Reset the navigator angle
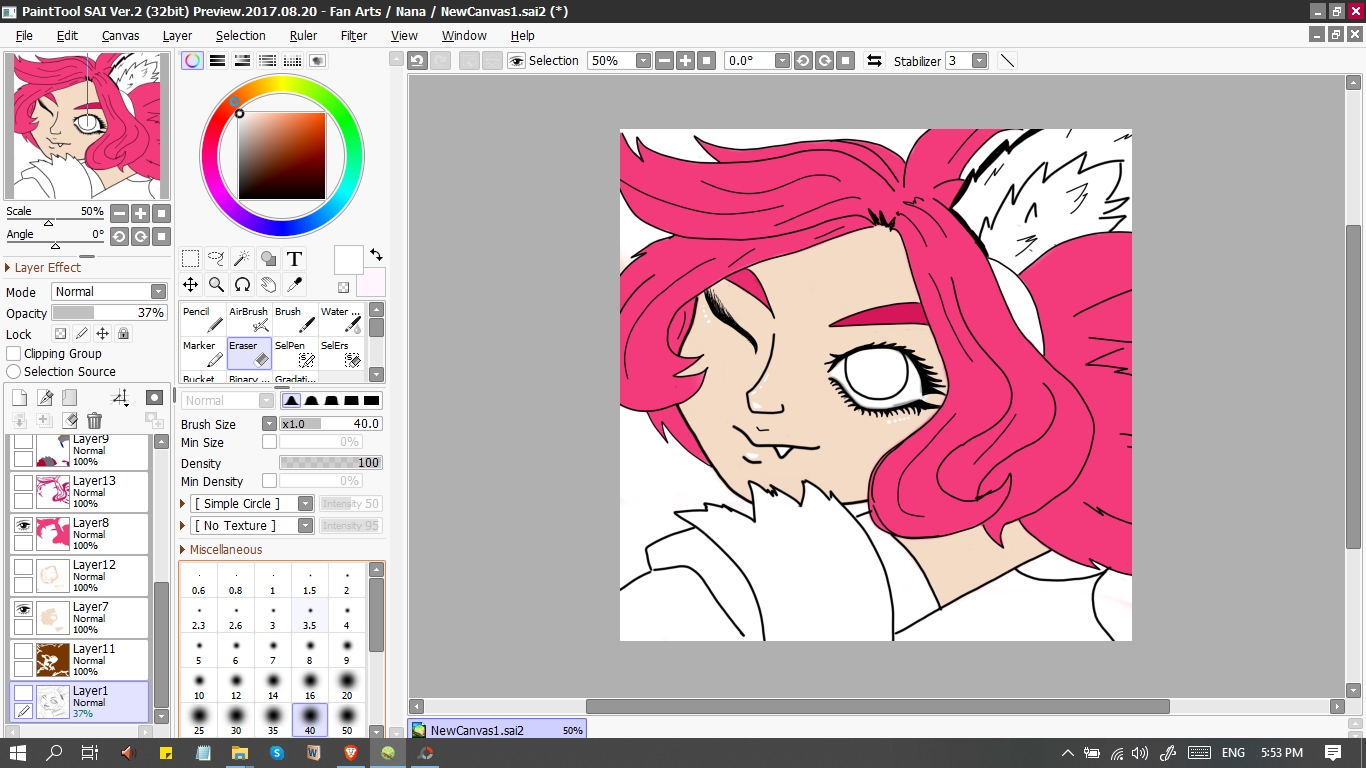1366x768 pixels. point(161,237)
